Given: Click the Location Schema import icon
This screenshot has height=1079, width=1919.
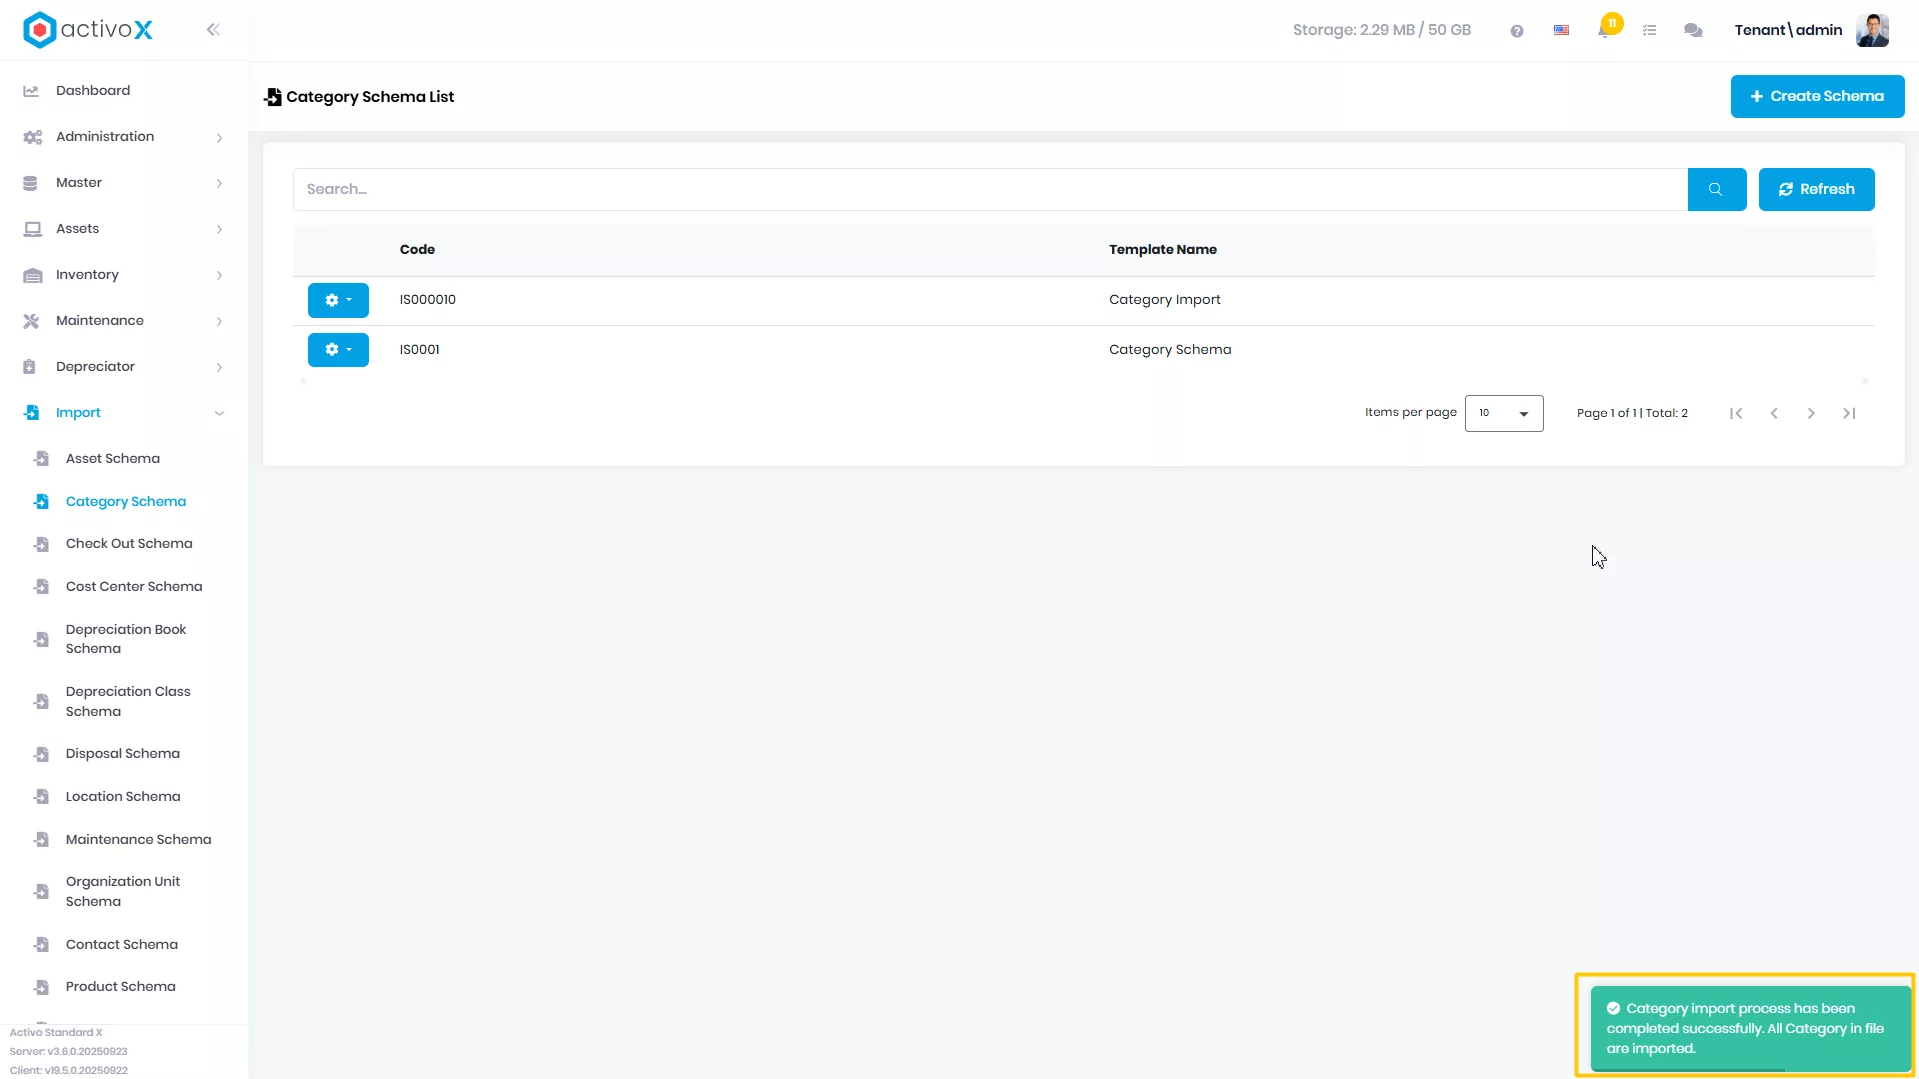Looking at the screenshot, I should point(41,797).
